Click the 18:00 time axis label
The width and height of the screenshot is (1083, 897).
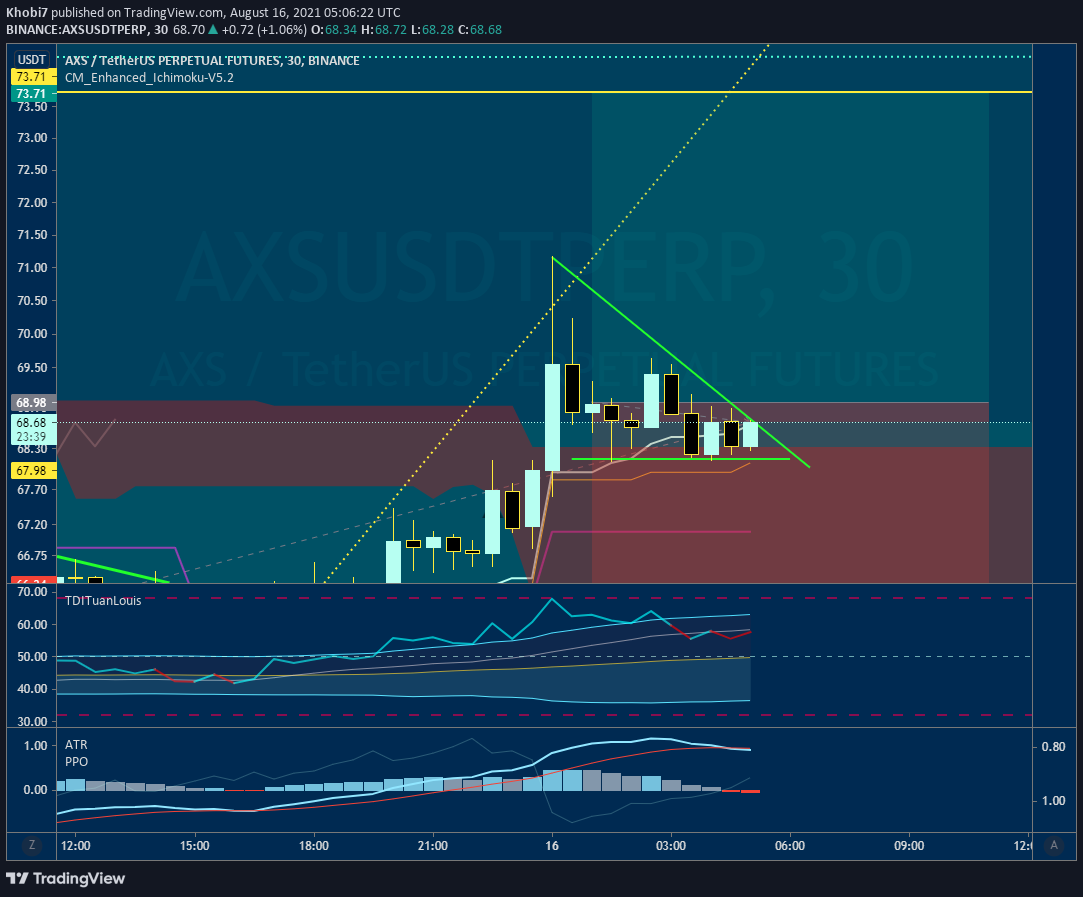314,845
